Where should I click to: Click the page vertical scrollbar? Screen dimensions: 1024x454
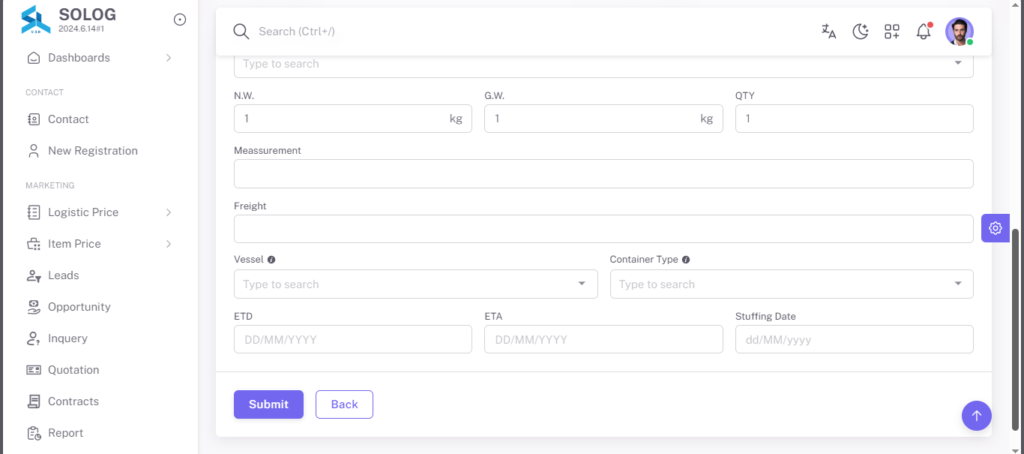click(1016, 330)
